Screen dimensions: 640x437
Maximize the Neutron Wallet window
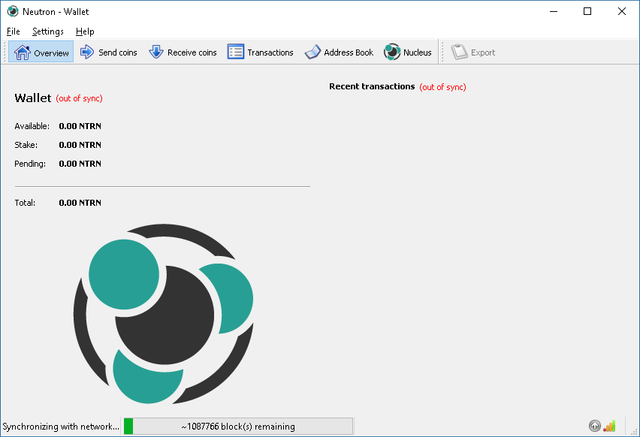coord(587,11)
